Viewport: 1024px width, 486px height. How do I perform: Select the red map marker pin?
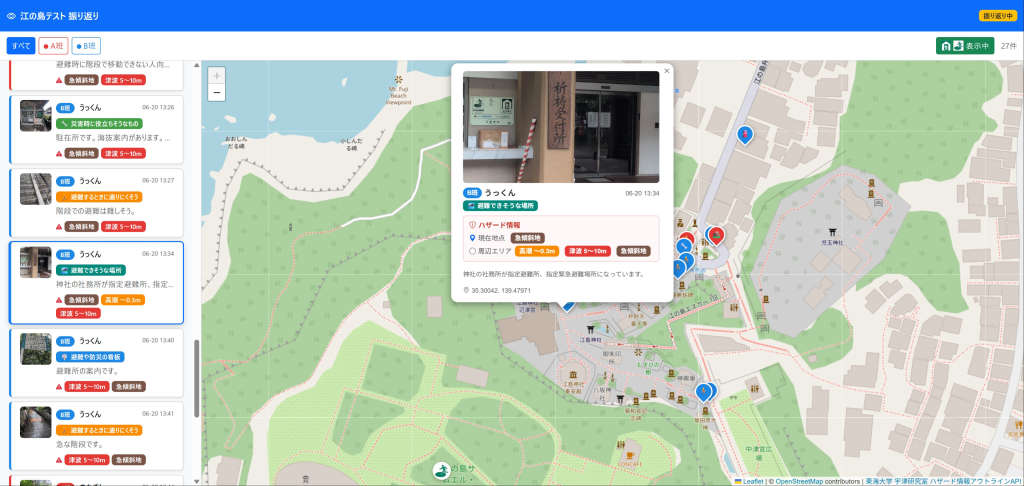(716, 236)
